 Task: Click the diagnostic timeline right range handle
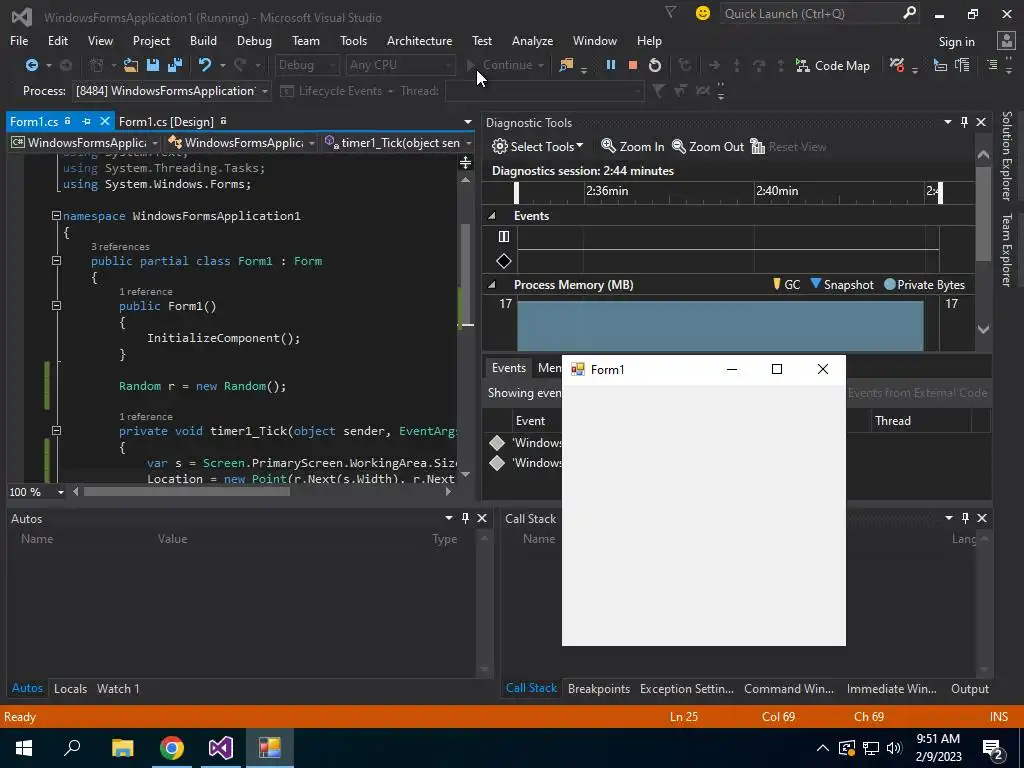pyautogui.click(x=940, y=193)
